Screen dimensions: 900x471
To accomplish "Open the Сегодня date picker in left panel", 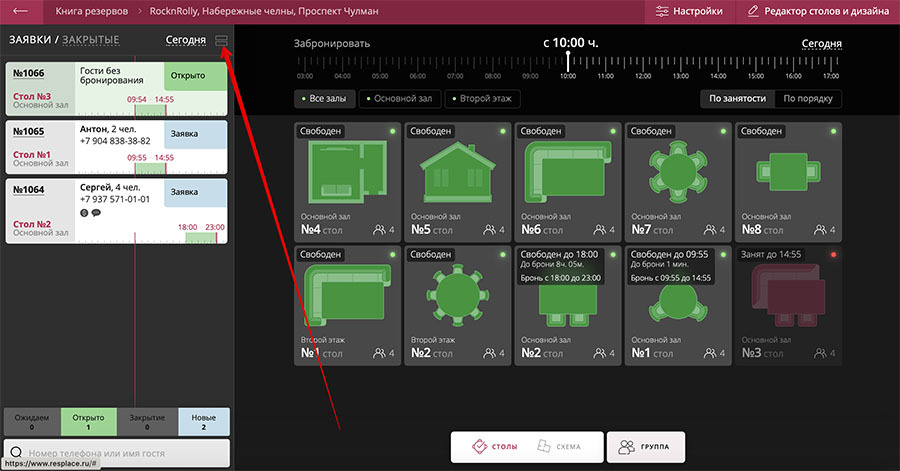I will pyautogui.click(x=185, y=40).
